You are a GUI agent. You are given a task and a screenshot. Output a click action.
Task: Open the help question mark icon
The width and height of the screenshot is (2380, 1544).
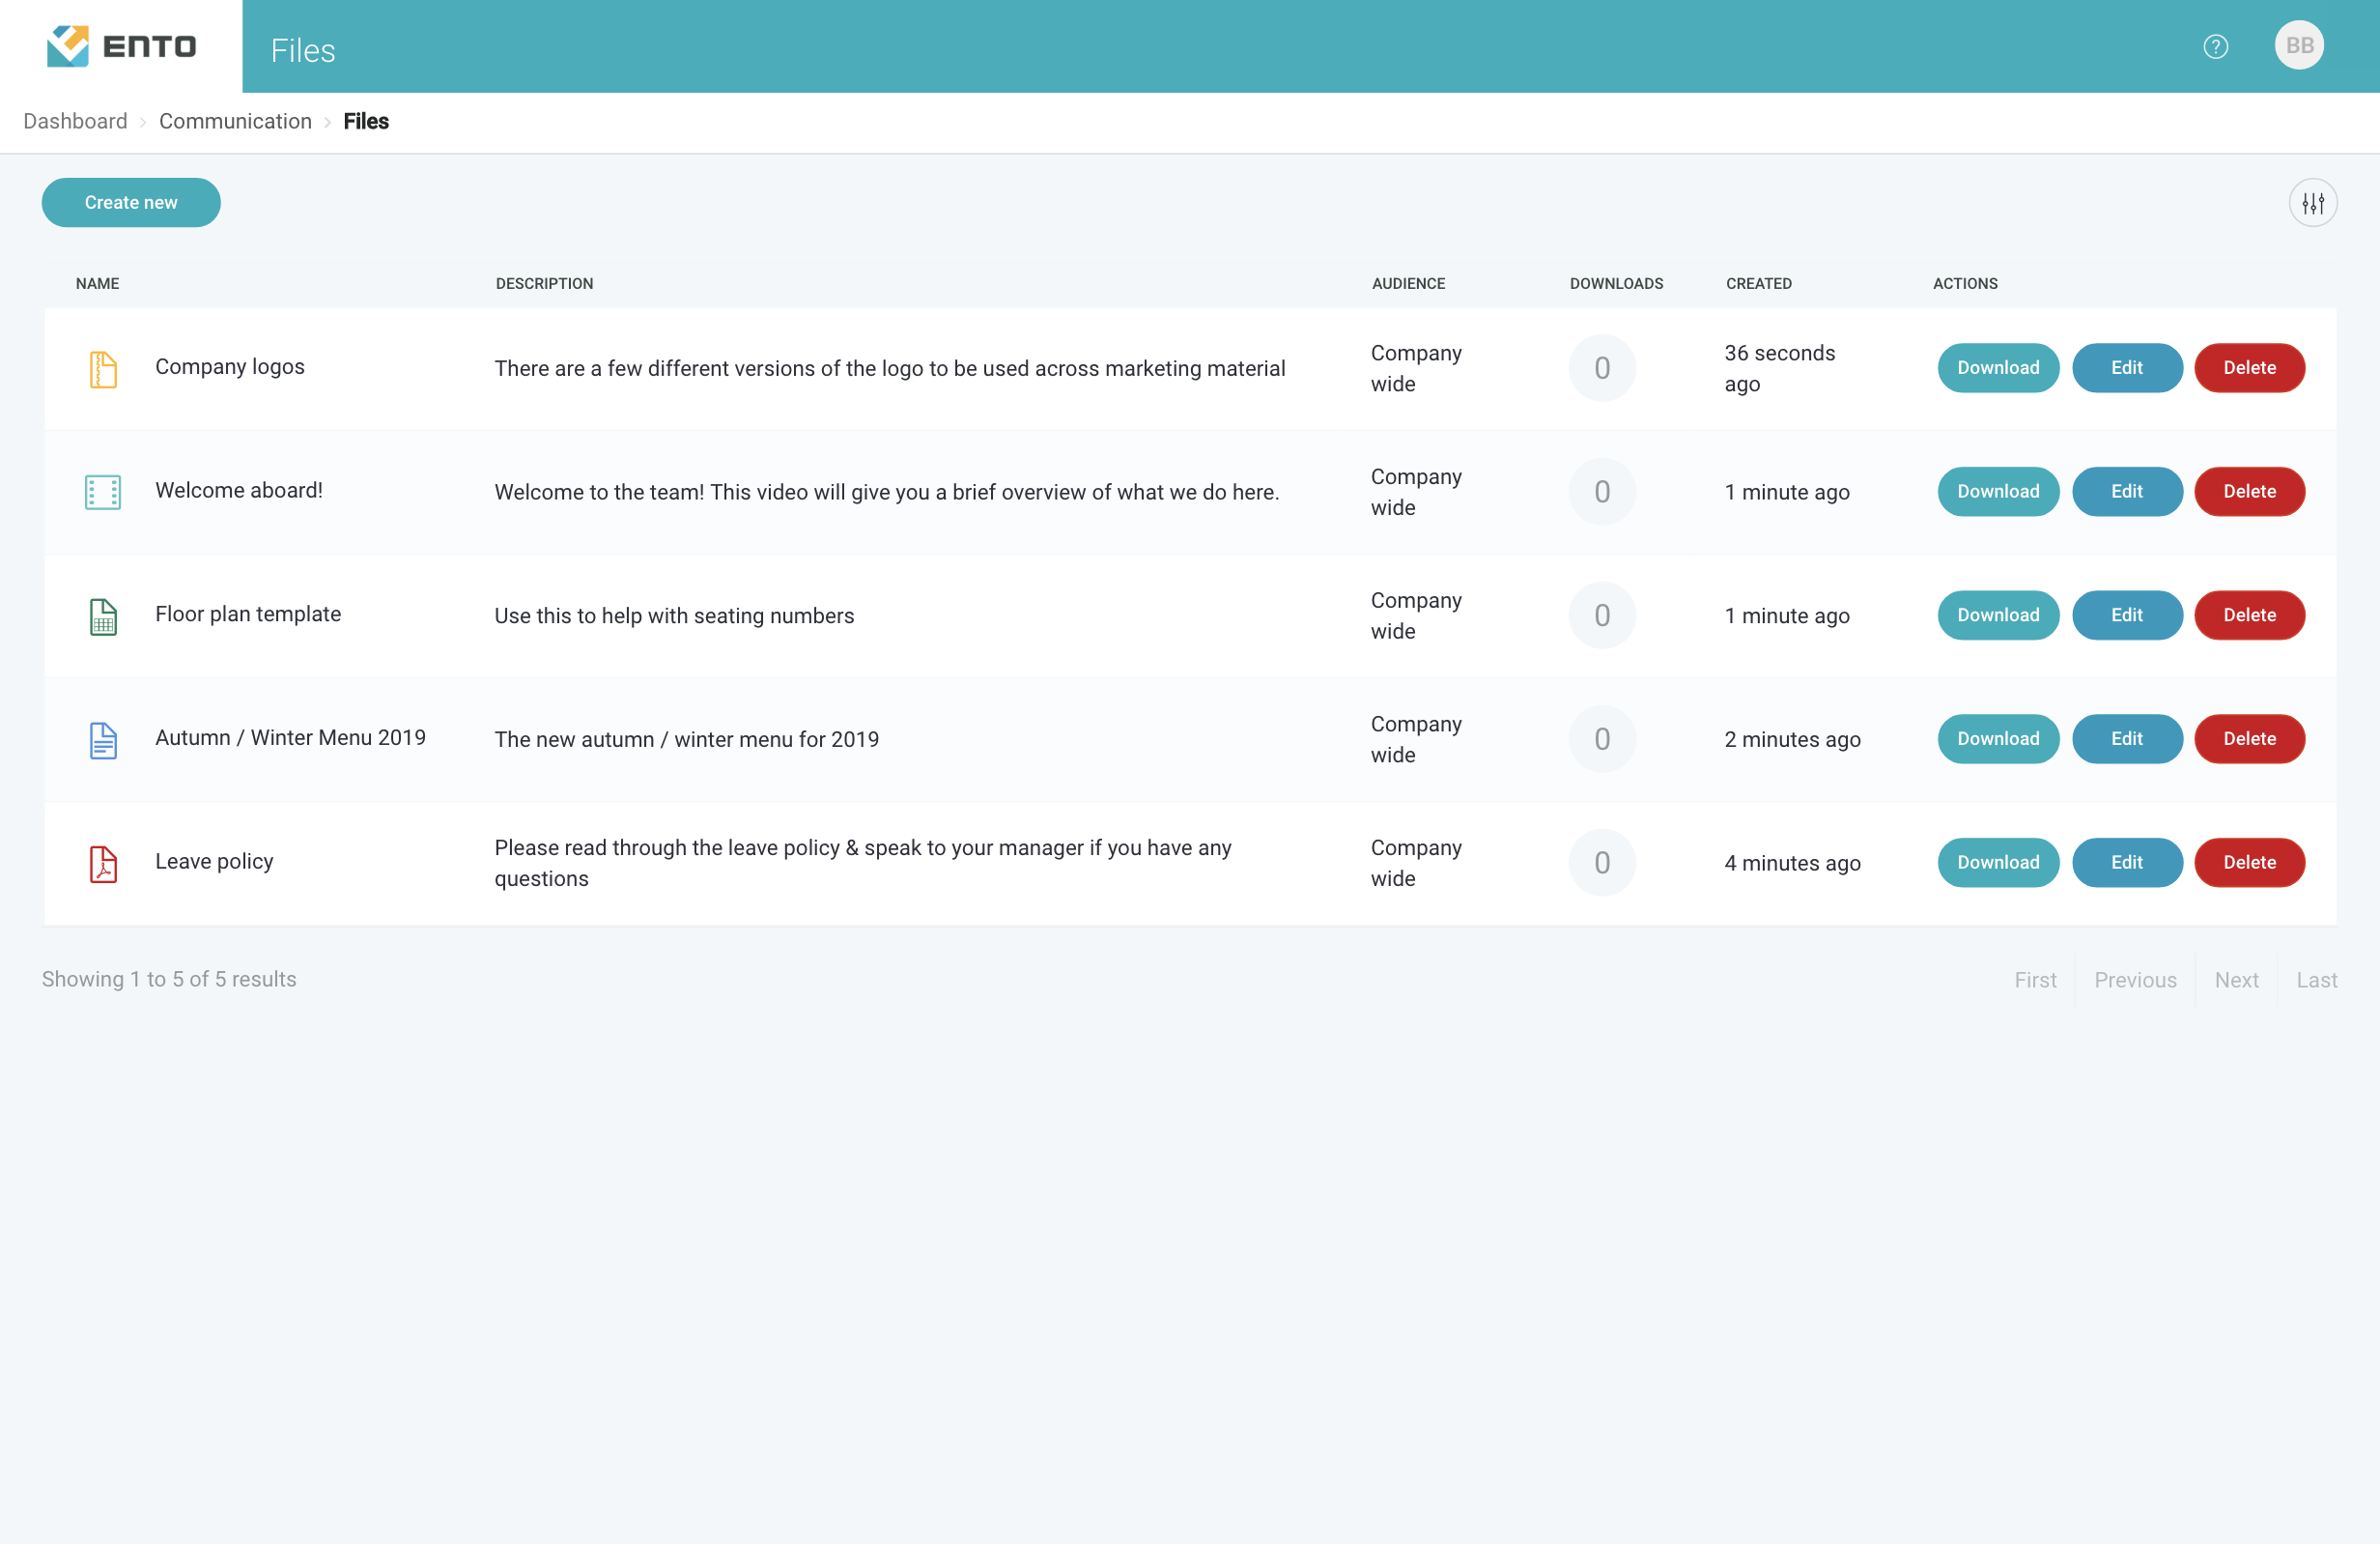tap(2215, 46)
